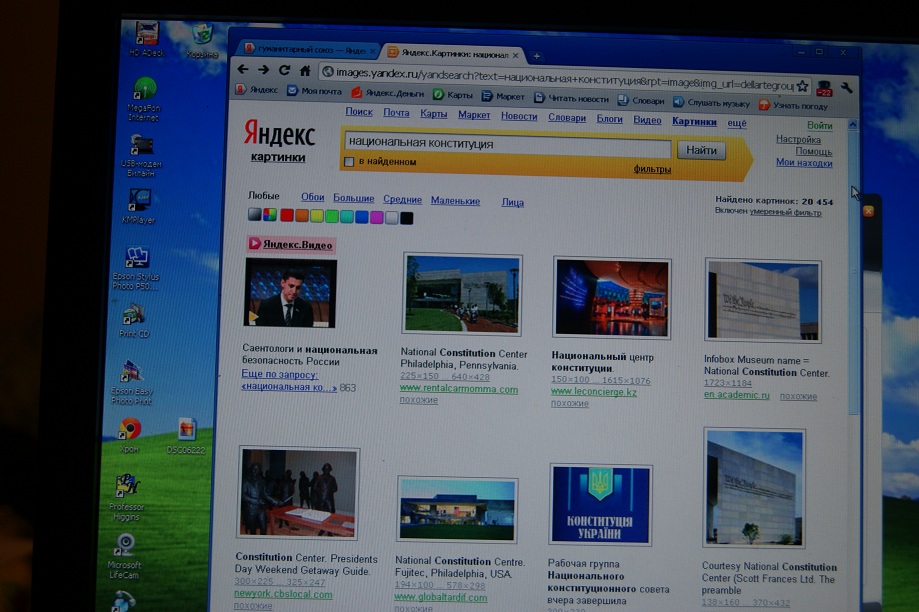Viewport: 919px width, 612px height.
Task: Pick the magenta color filter swatch
Action: click(376, 217)
